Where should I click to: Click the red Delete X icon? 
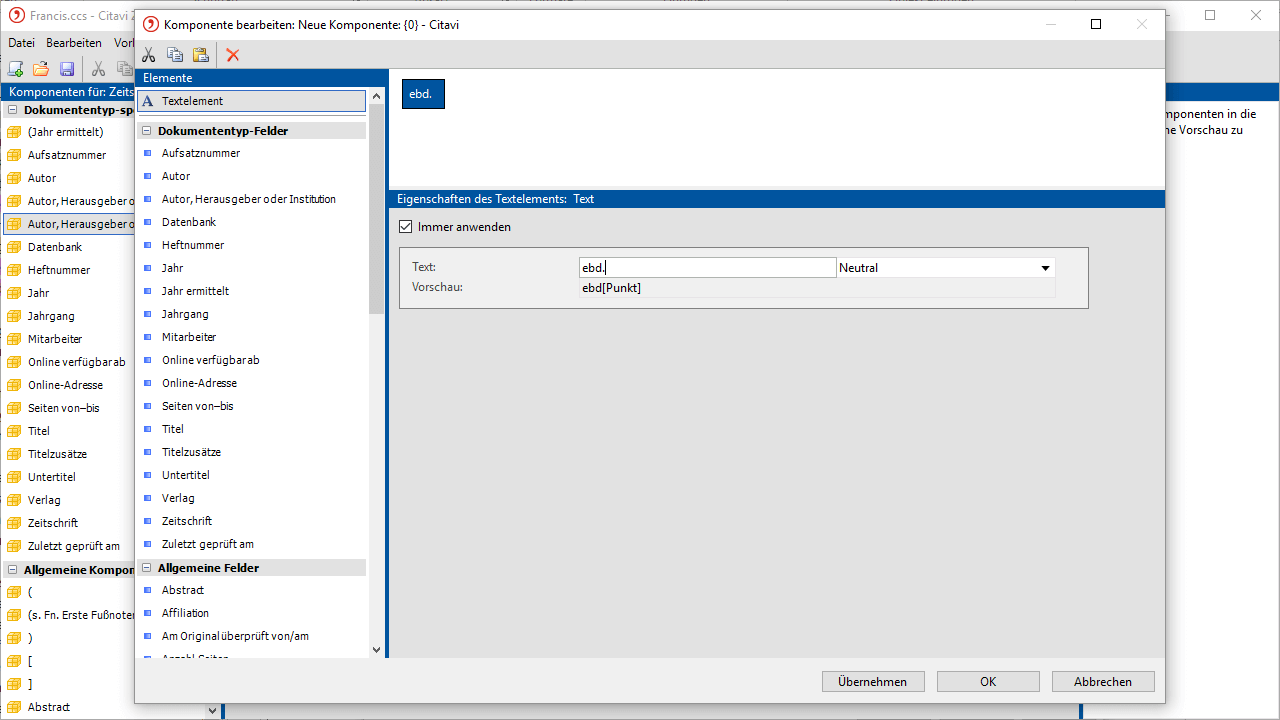pyautogui.click(x=233, y=55)
